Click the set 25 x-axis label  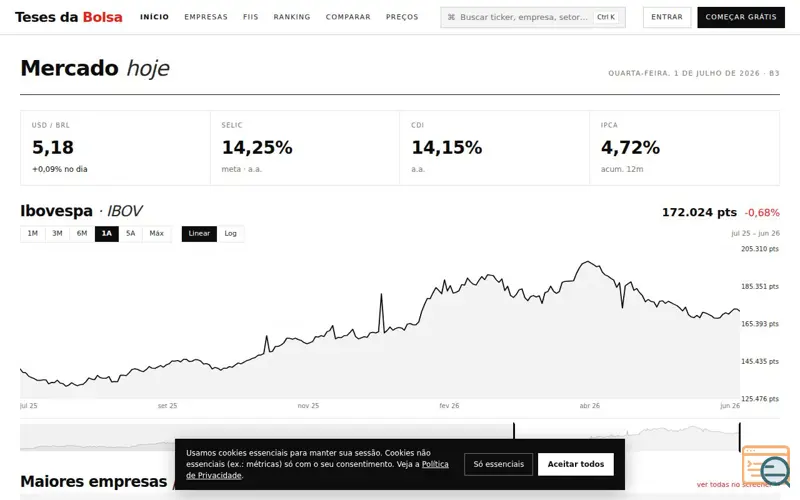point(167,406)
